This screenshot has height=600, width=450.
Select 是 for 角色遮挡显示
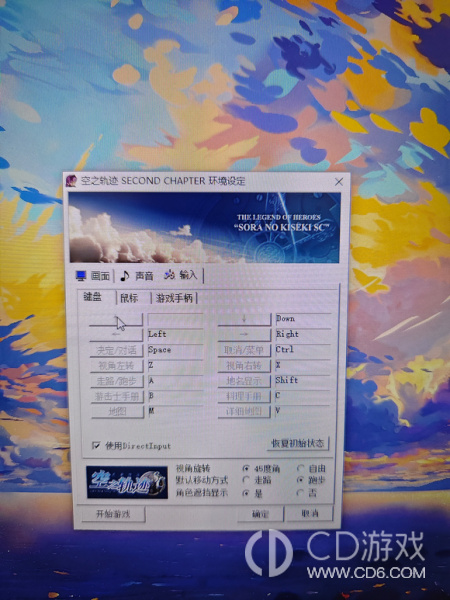coord(246,493)
